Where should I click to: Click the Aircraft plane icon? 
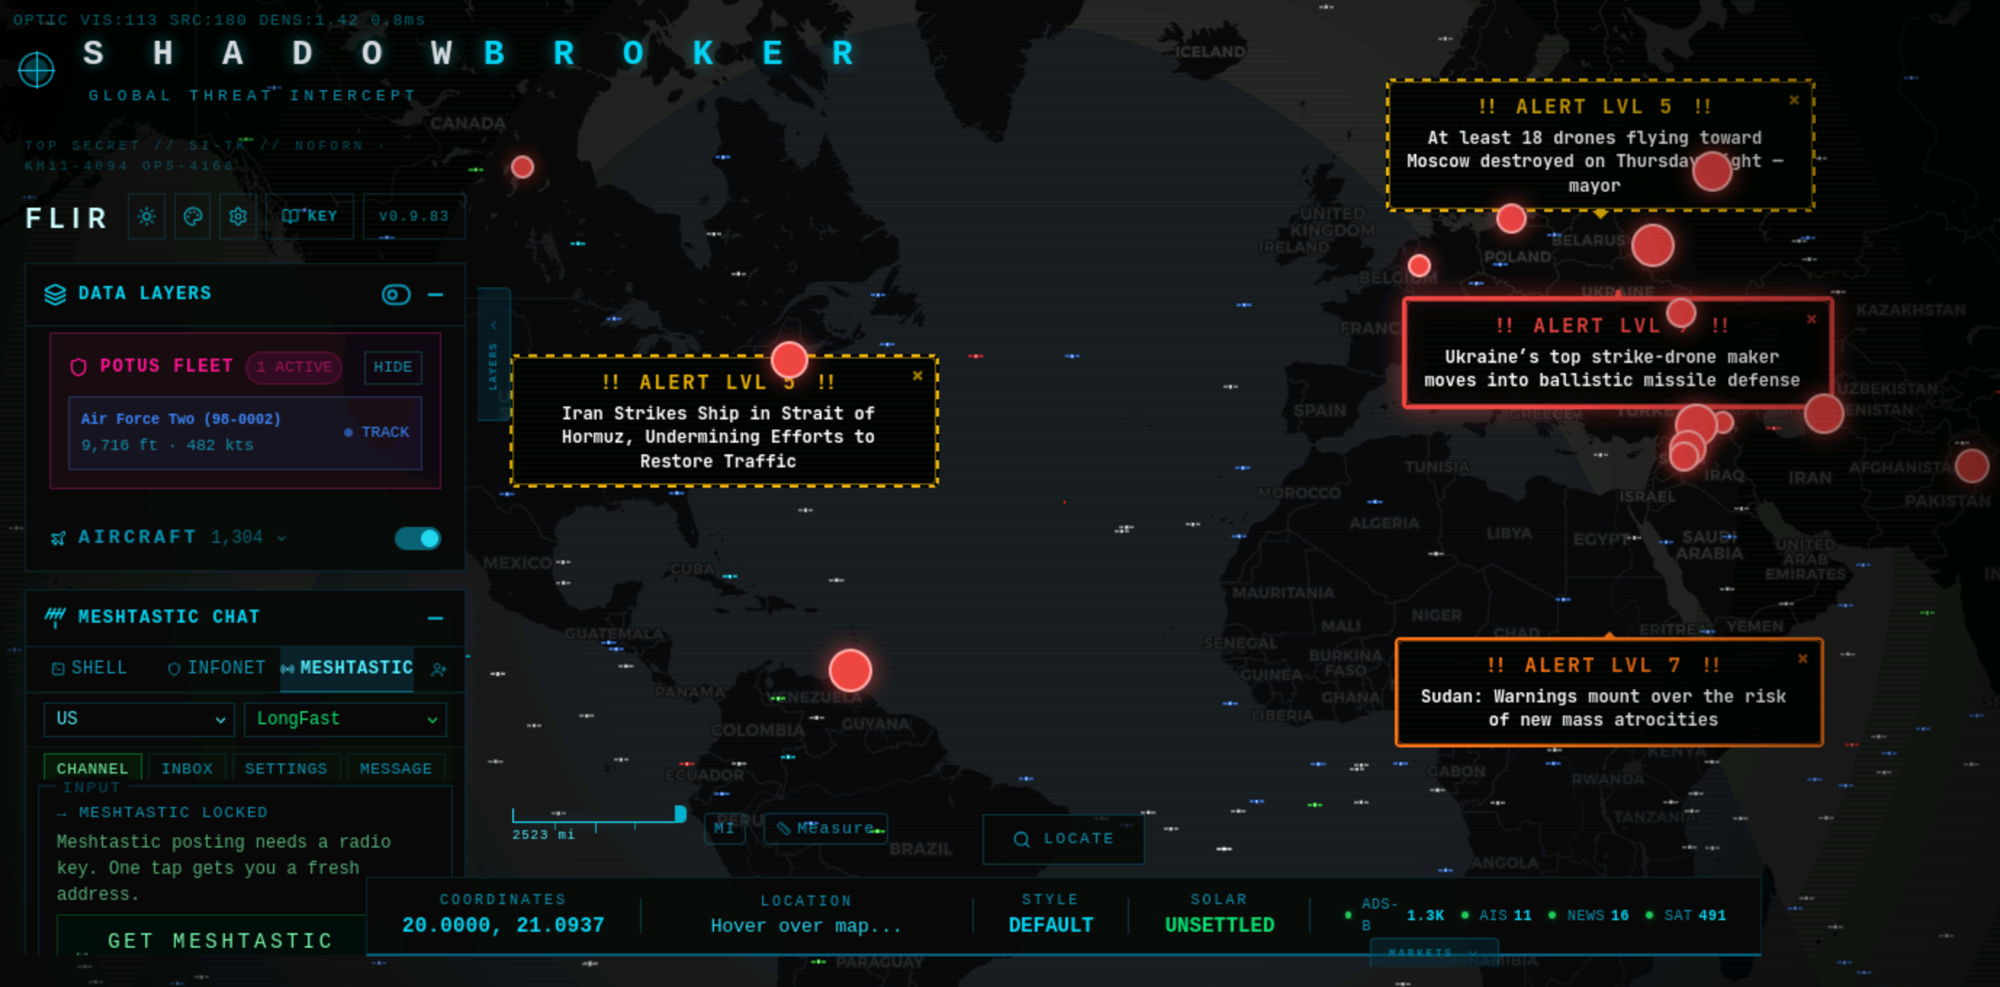coord(58,538)
